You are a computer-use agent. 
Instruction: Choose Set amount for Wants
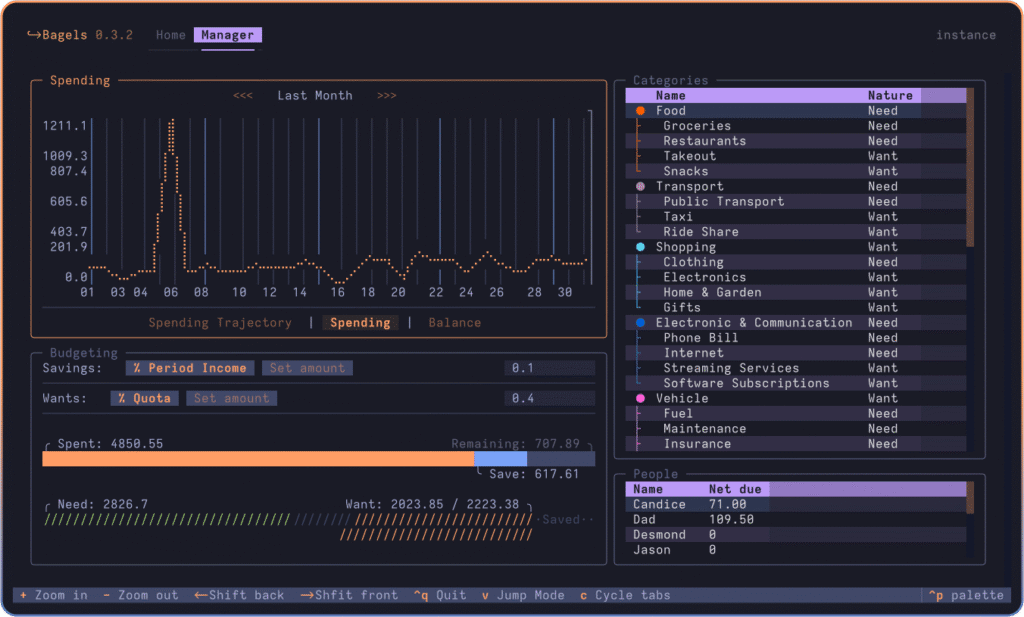231,398
